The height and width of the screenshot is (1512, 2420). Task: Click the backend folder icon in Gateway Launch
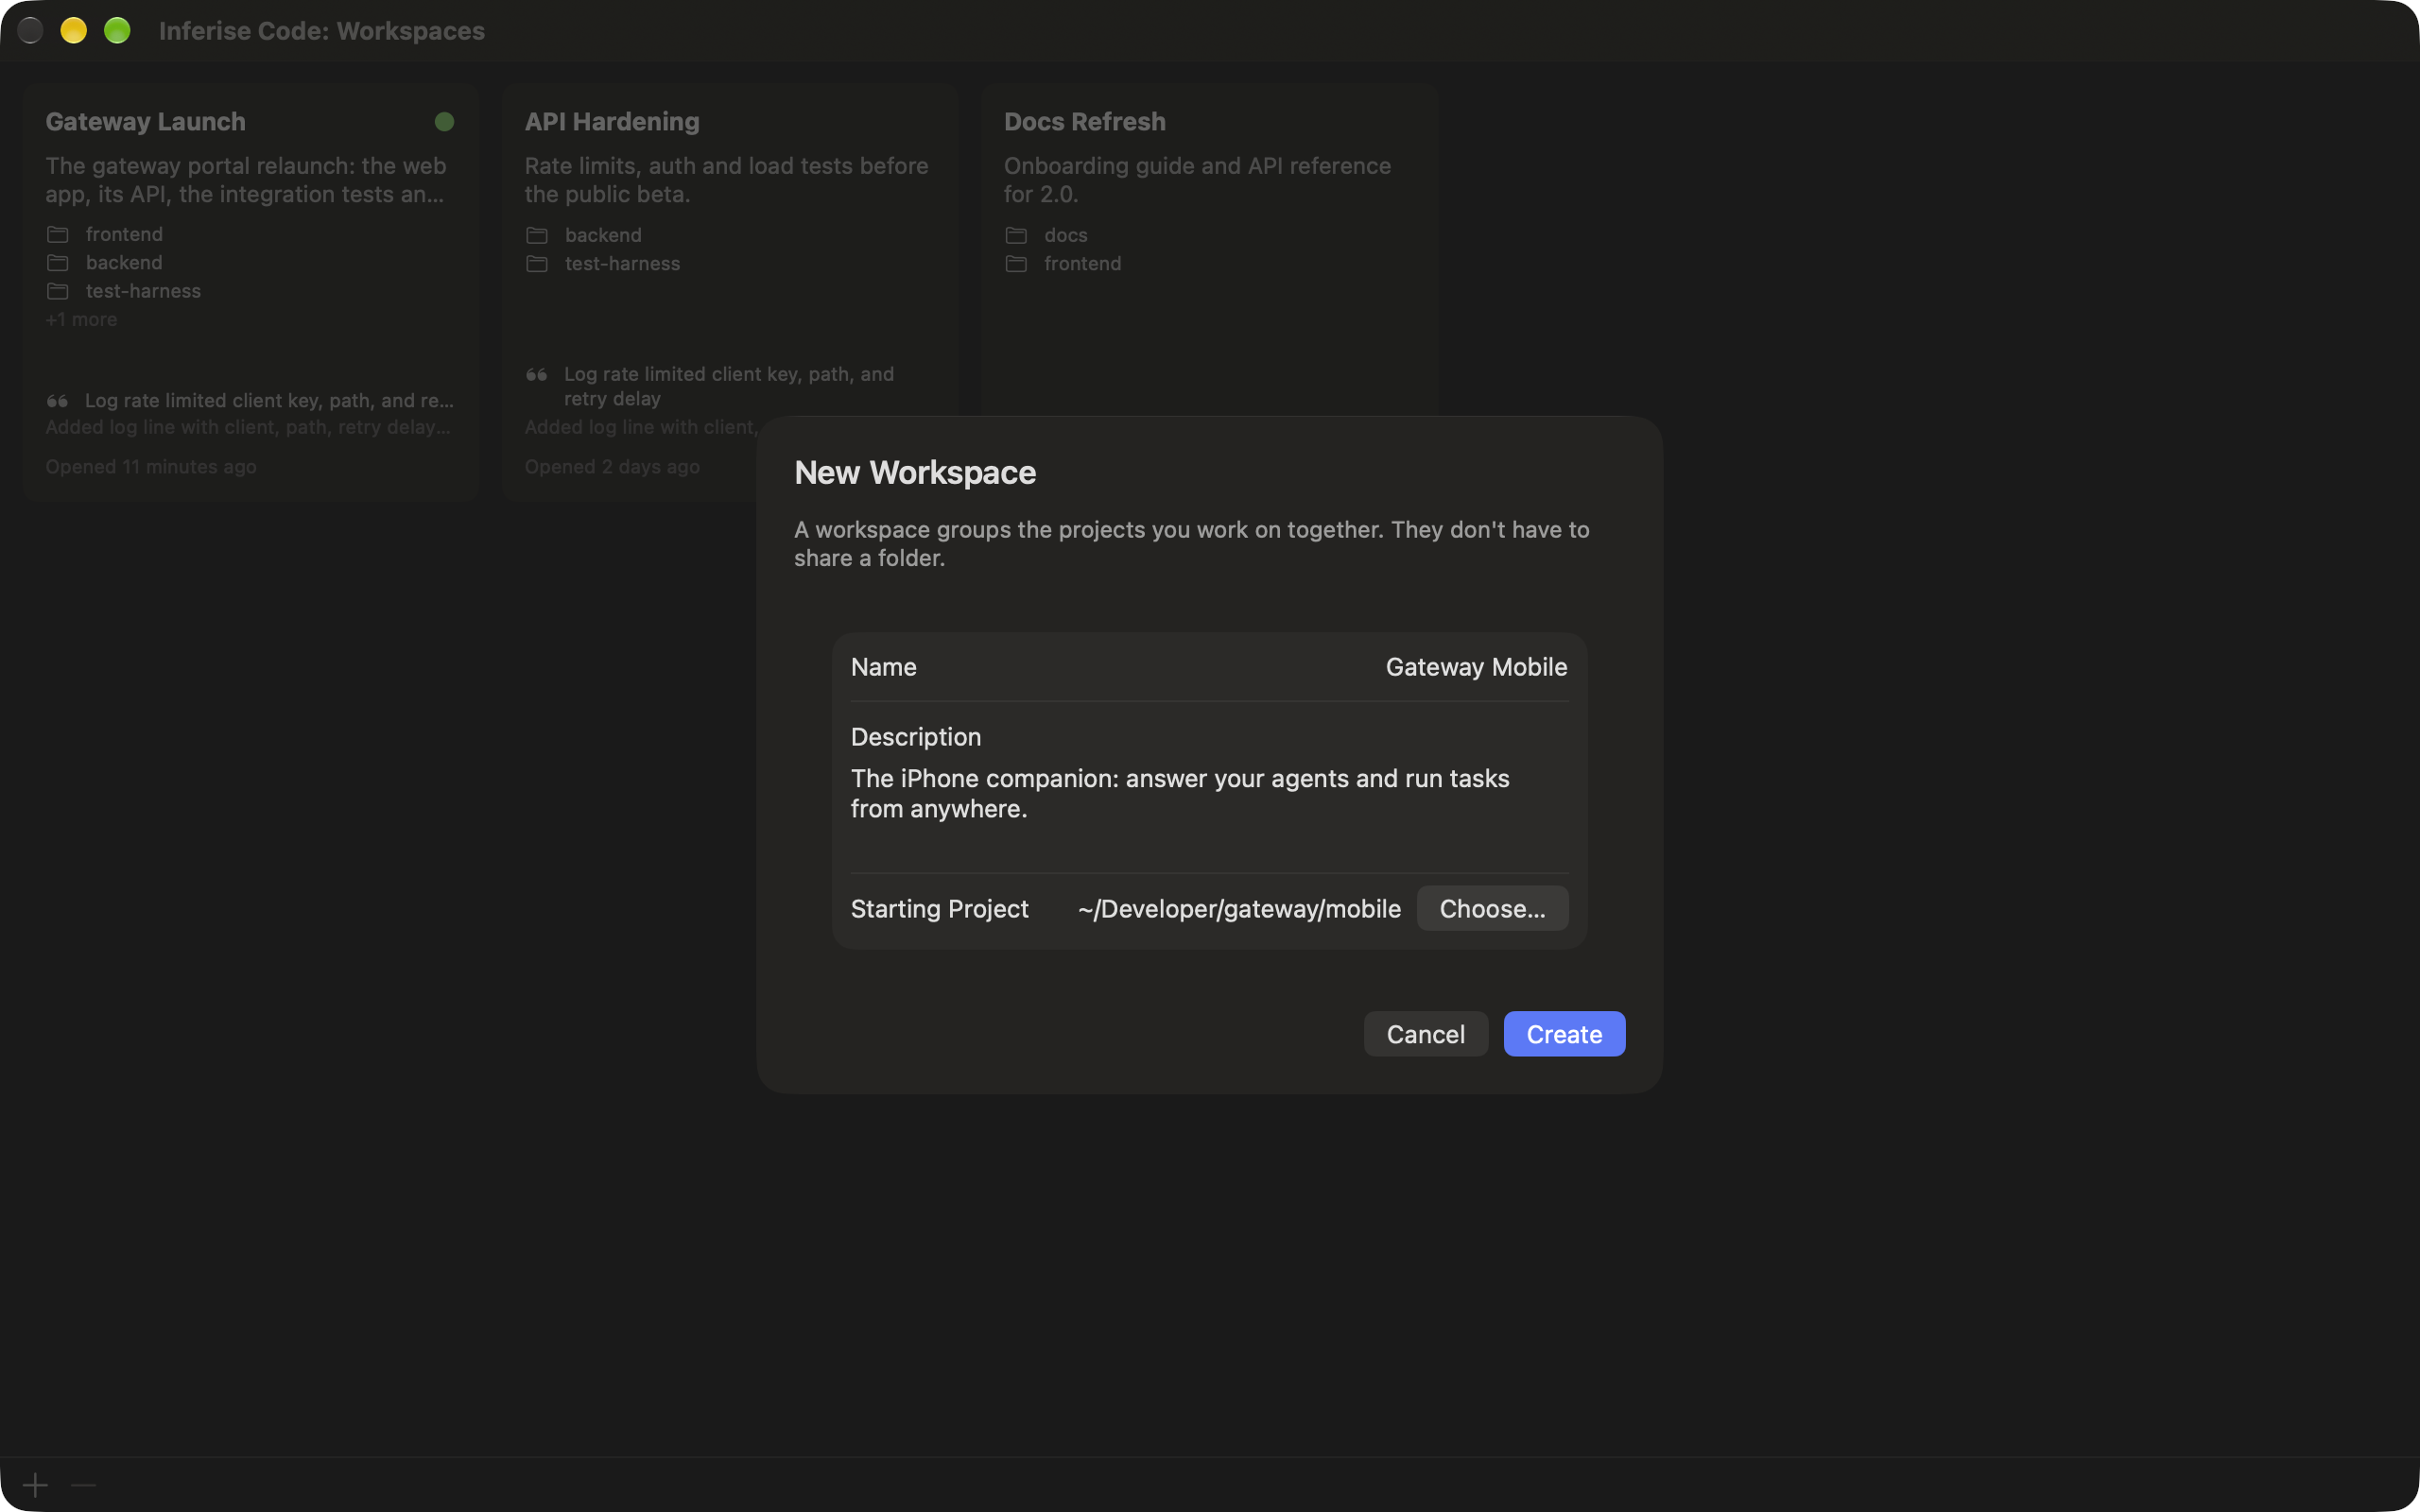[58, 262]
